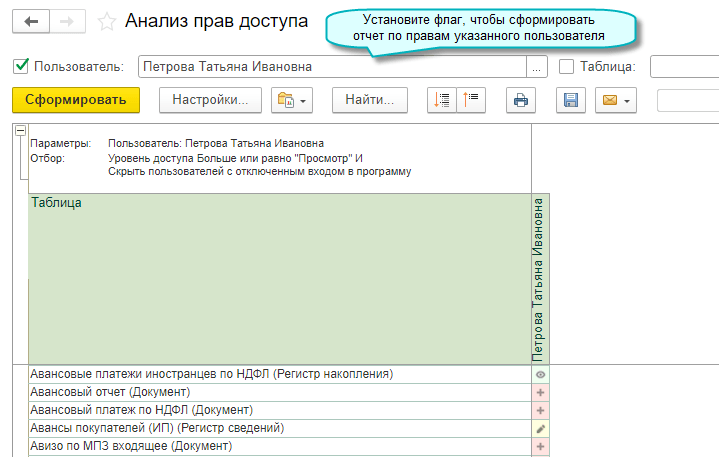Click pencil icon for Авансы покупателей row
The height and width of the screenshot is (457, 722).
pyautogui.click(x=541, y=429)
